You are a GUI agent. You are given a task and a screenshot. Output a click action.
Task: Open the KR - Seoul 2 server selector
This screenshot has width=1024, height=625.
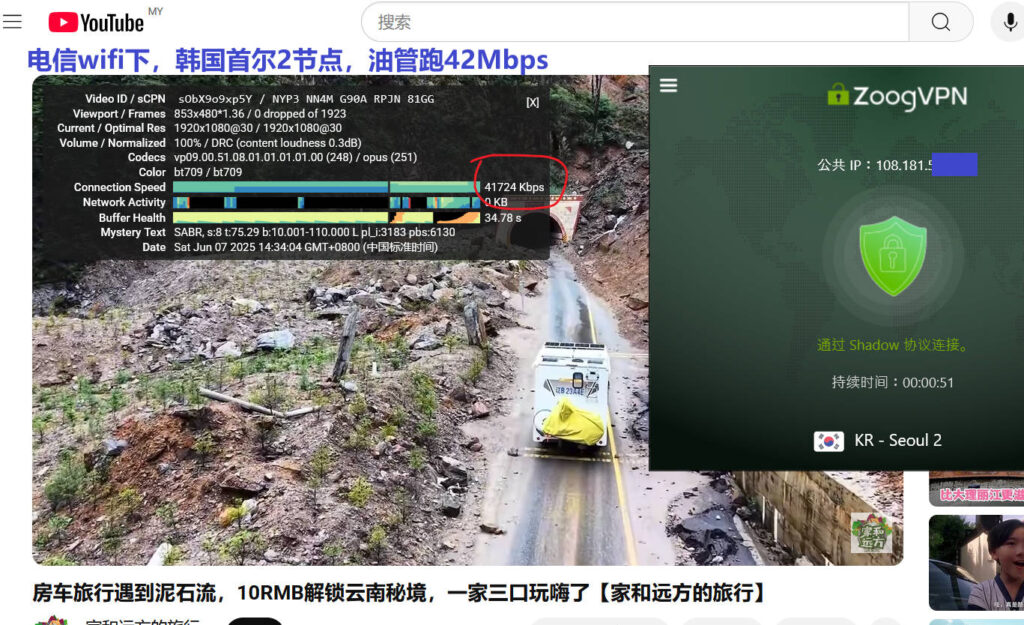point(896,441)
